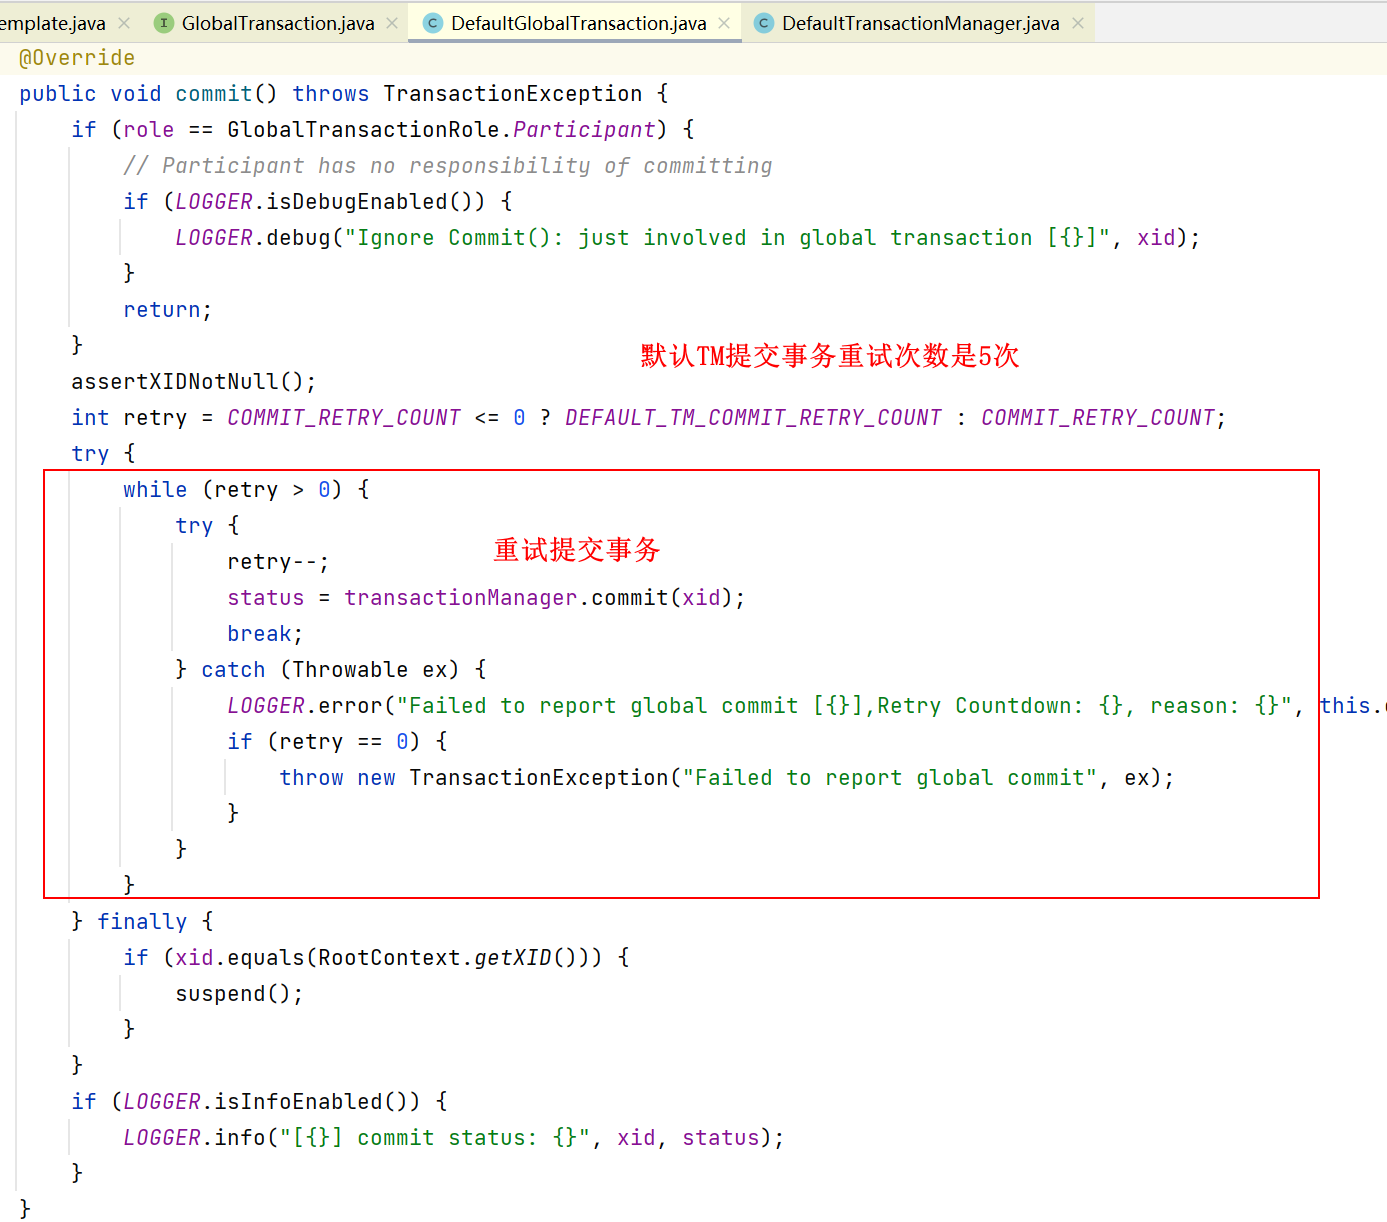Image resolution: width=1387 pixels, height=1222 pixels.
Task: Click the Participant enum constant
Action: (584, 130)
